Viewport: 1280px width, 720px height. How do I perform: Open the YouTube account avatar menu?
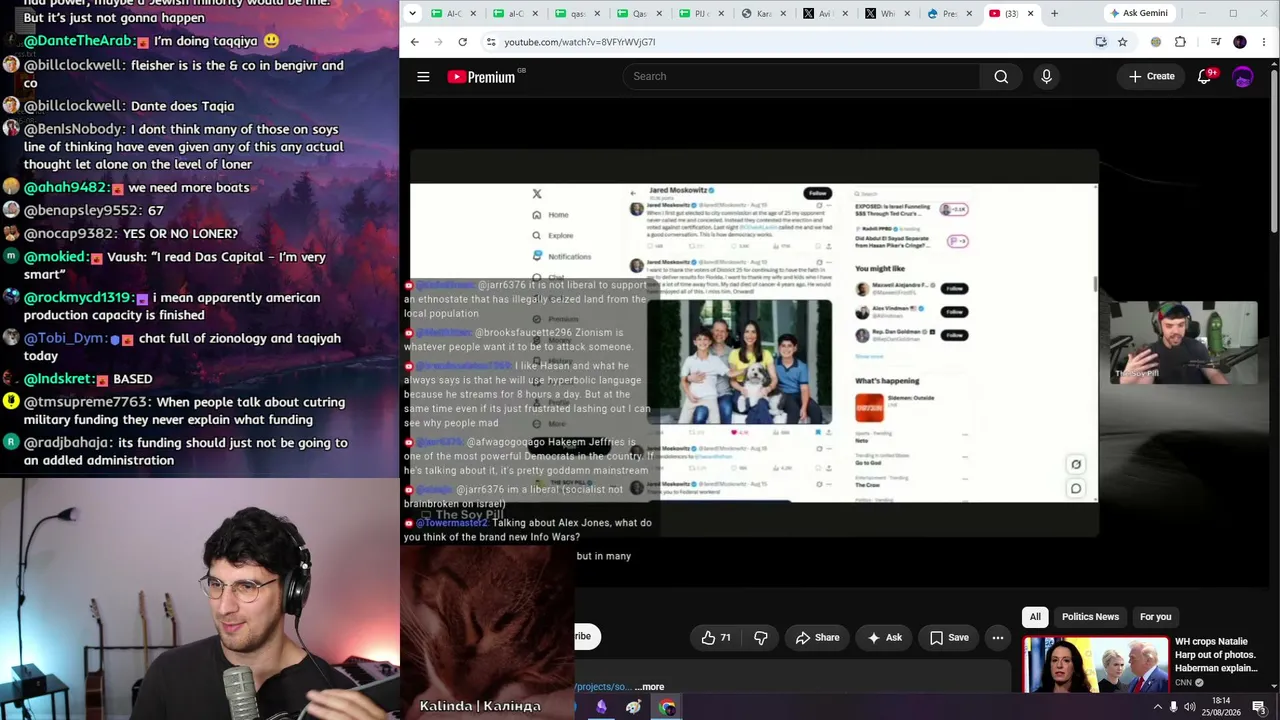[x=1243, y=76]
